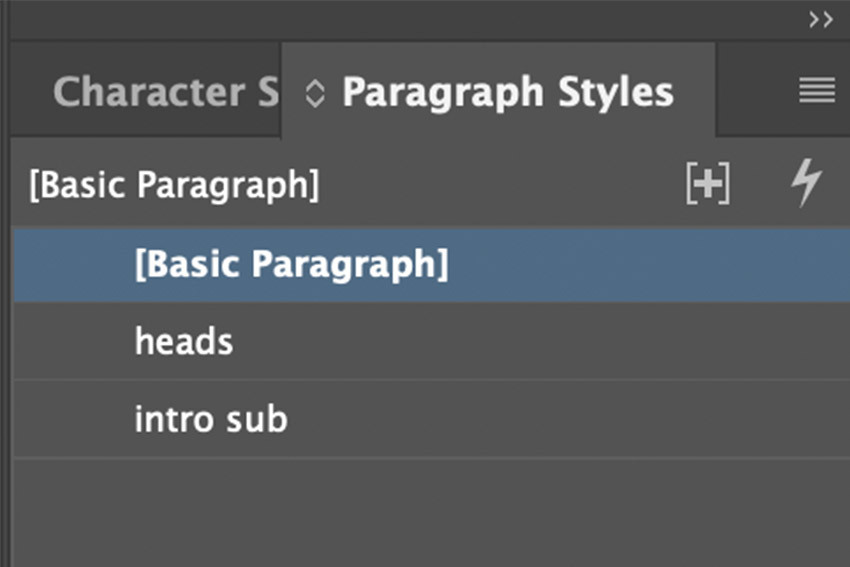Image resolution: width=850 pixels, height=567 pixels.
Task: Collapse the panel using double-arrow icon
Action: click(821, 21)
